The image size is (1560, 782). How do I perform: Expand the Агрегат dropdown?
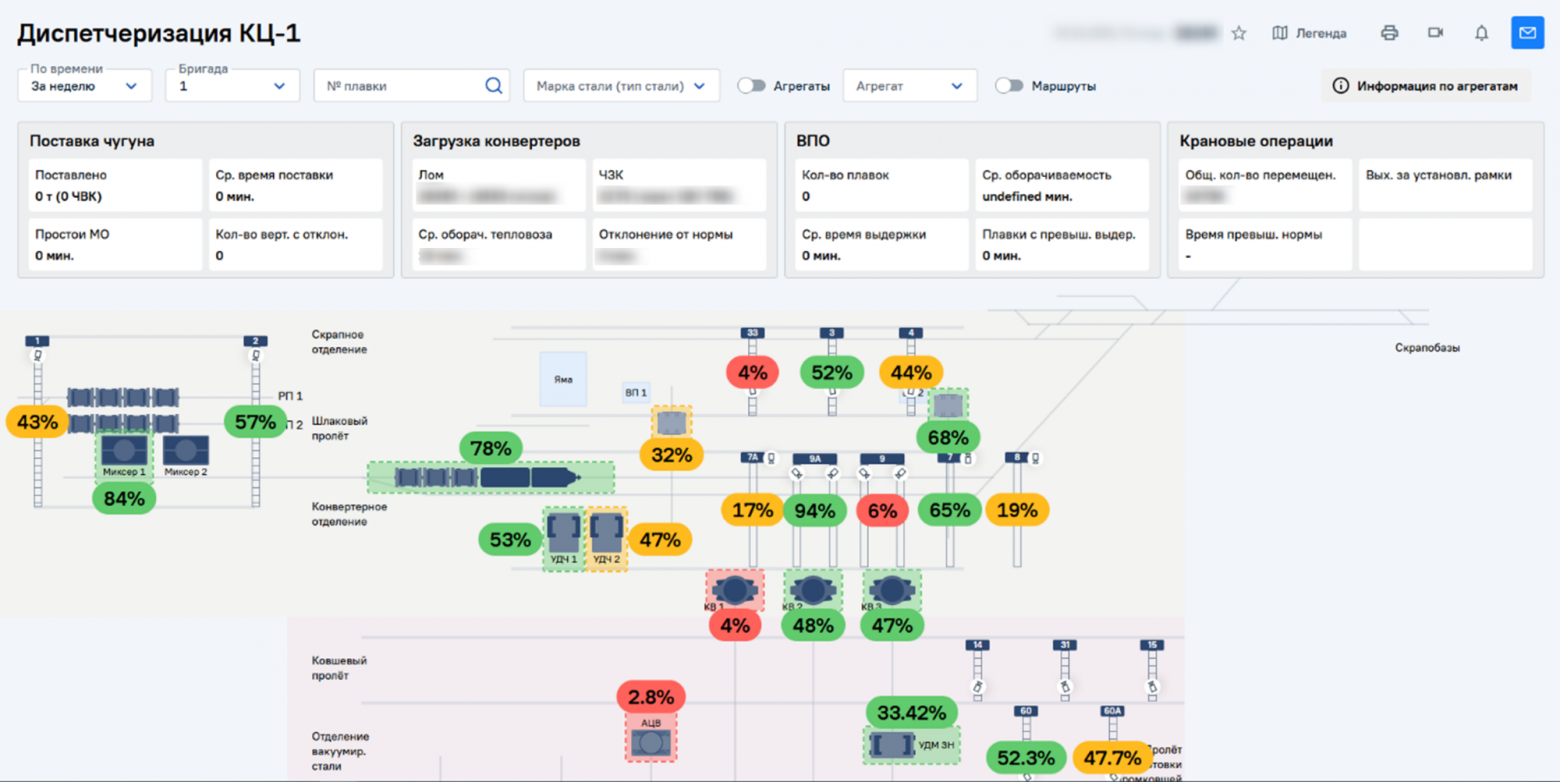pos(909,86)
